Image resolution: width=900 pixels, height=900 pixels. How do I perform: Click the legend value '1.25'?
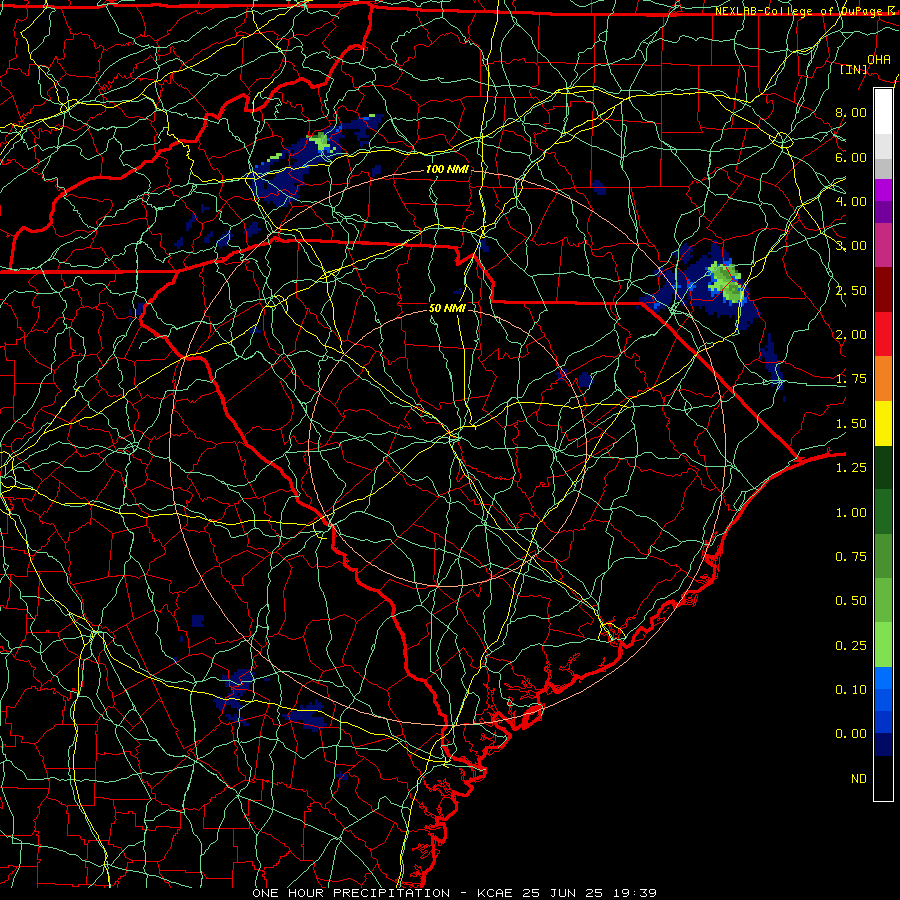click(x=851, y=468)
